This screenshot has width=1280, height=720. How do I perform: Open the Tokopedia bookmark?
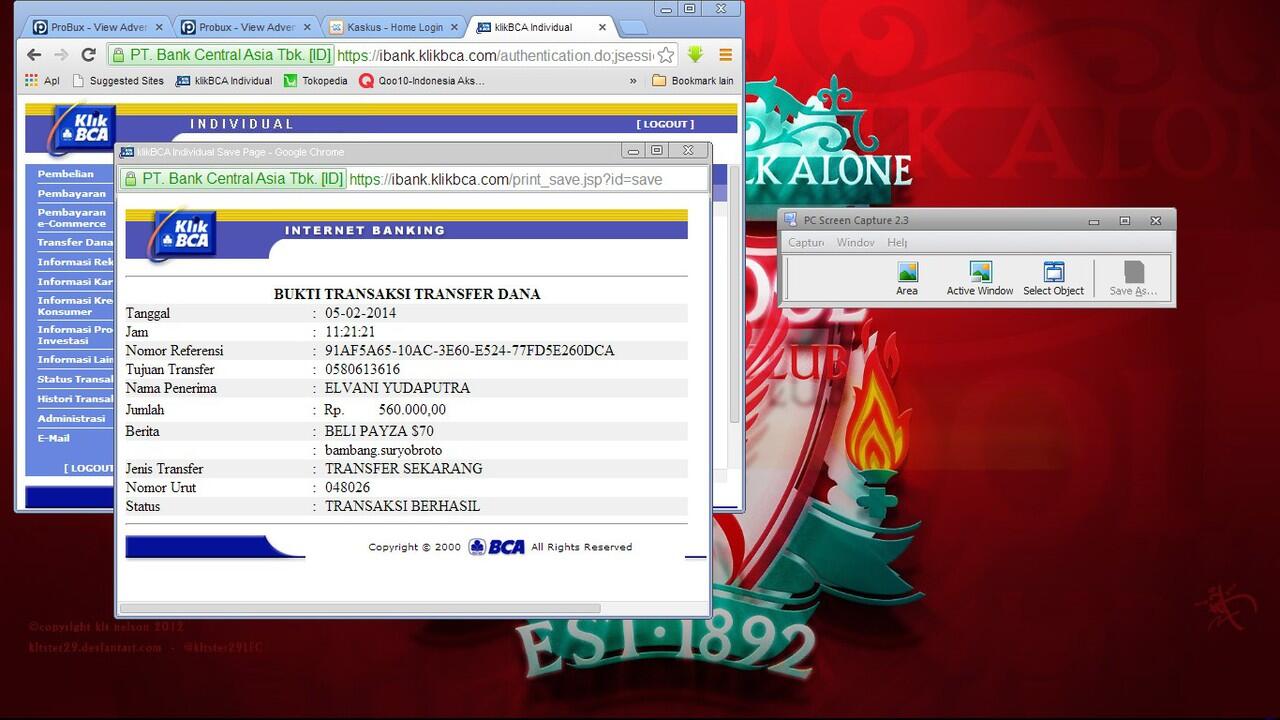[316, 81]
